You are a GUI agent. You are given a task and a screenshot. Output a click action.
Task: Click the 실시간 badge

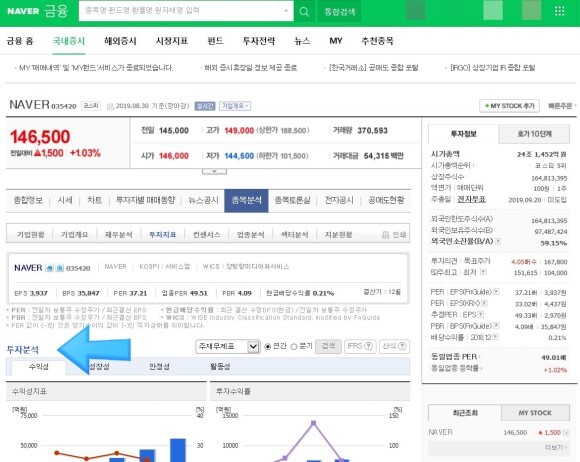[205, 106]
